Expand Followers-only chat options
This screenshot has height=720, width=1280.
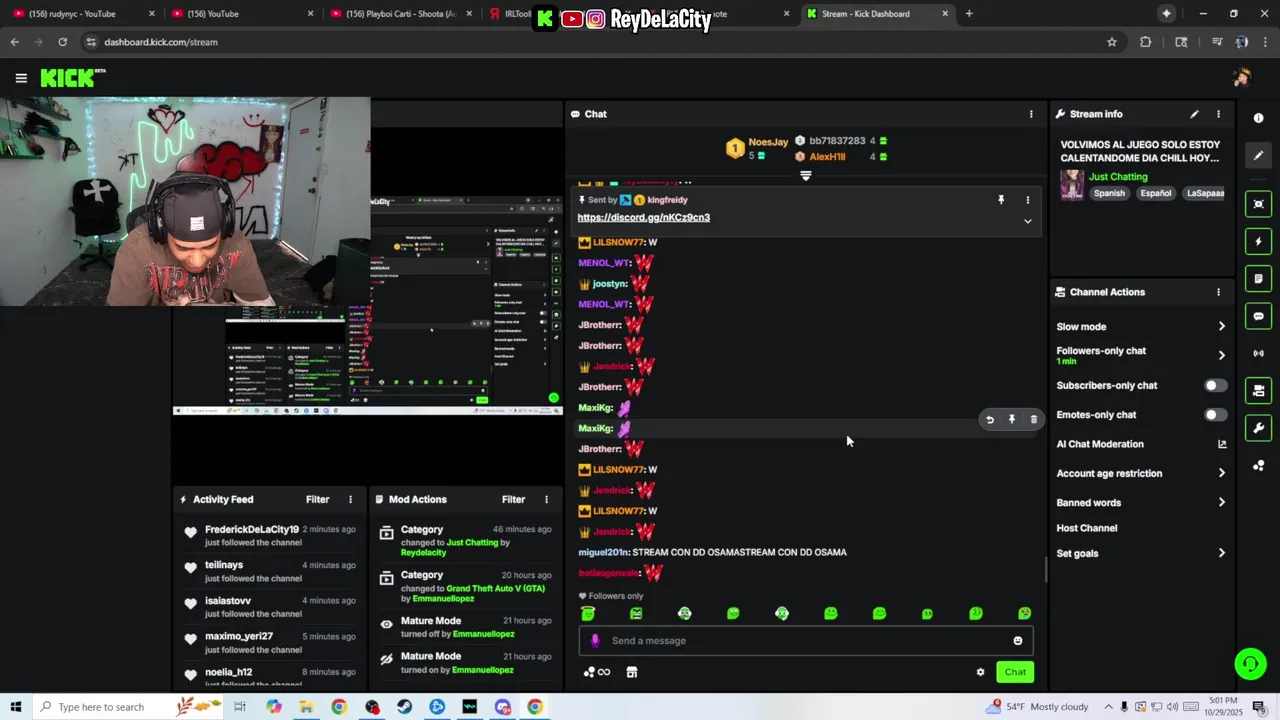[x=1221, y=355]
